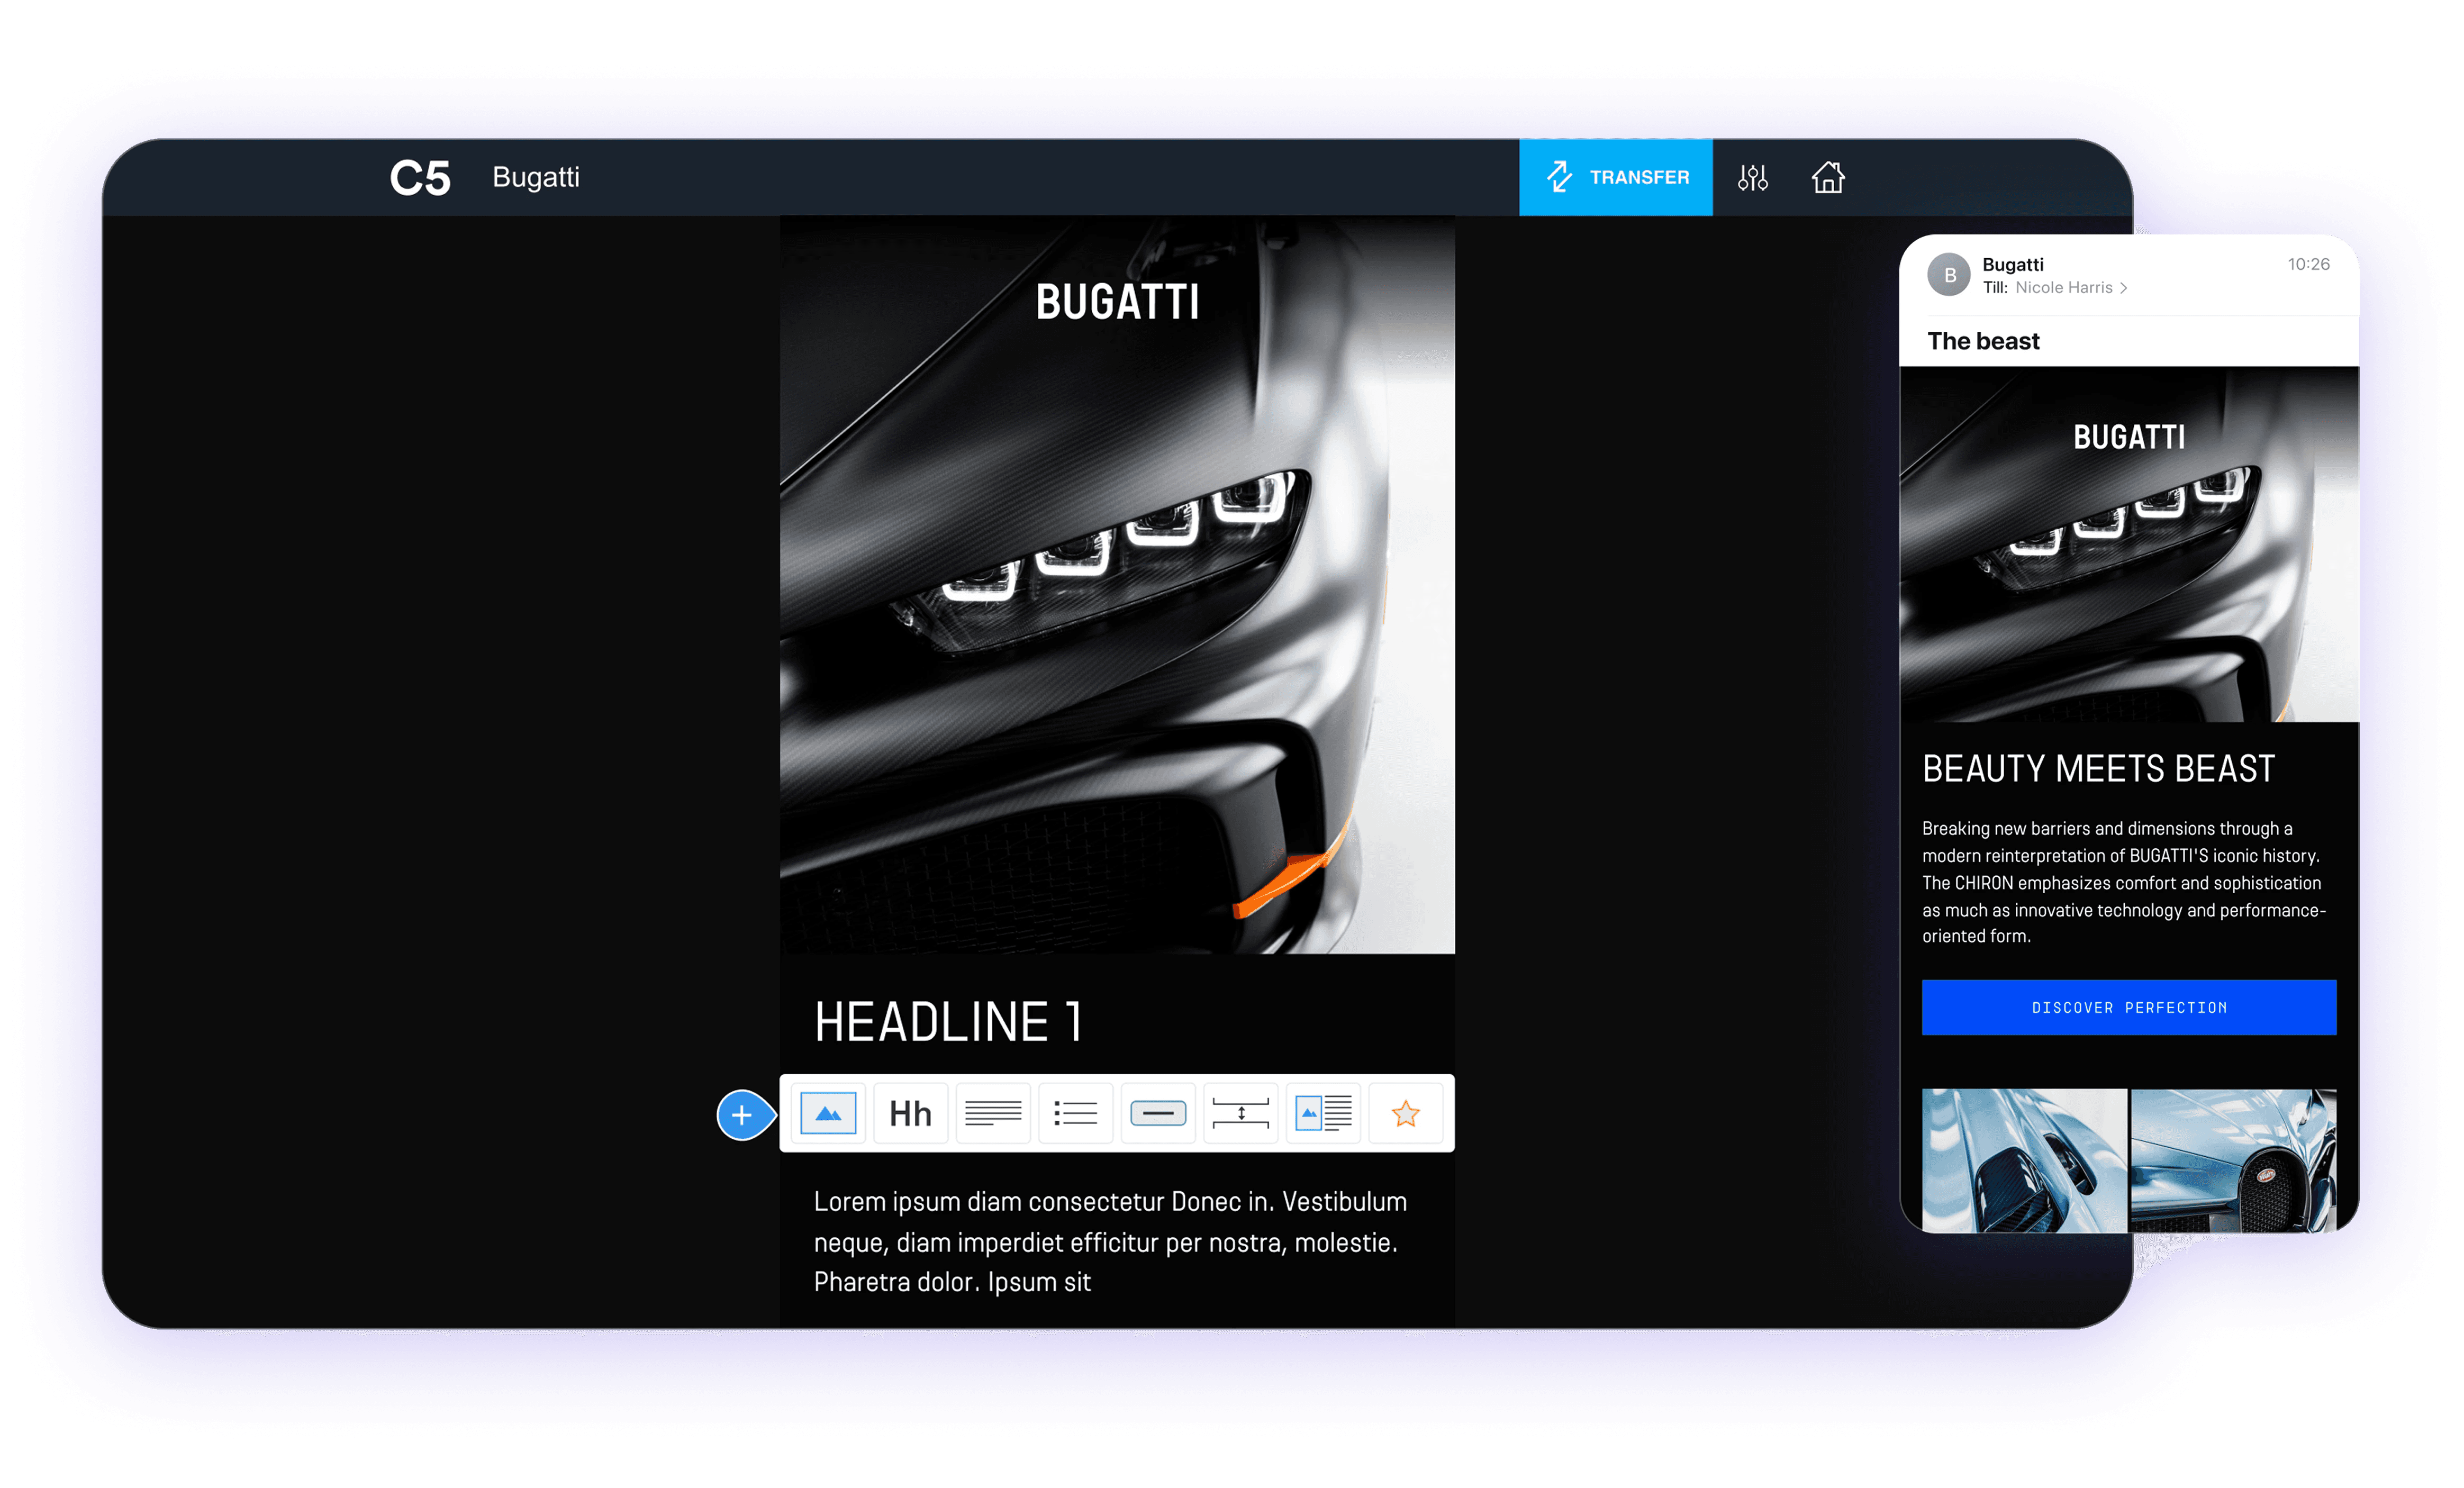Insert a paragraph text block
Screen dimensions: 2464x1488
click(993, 1113)
